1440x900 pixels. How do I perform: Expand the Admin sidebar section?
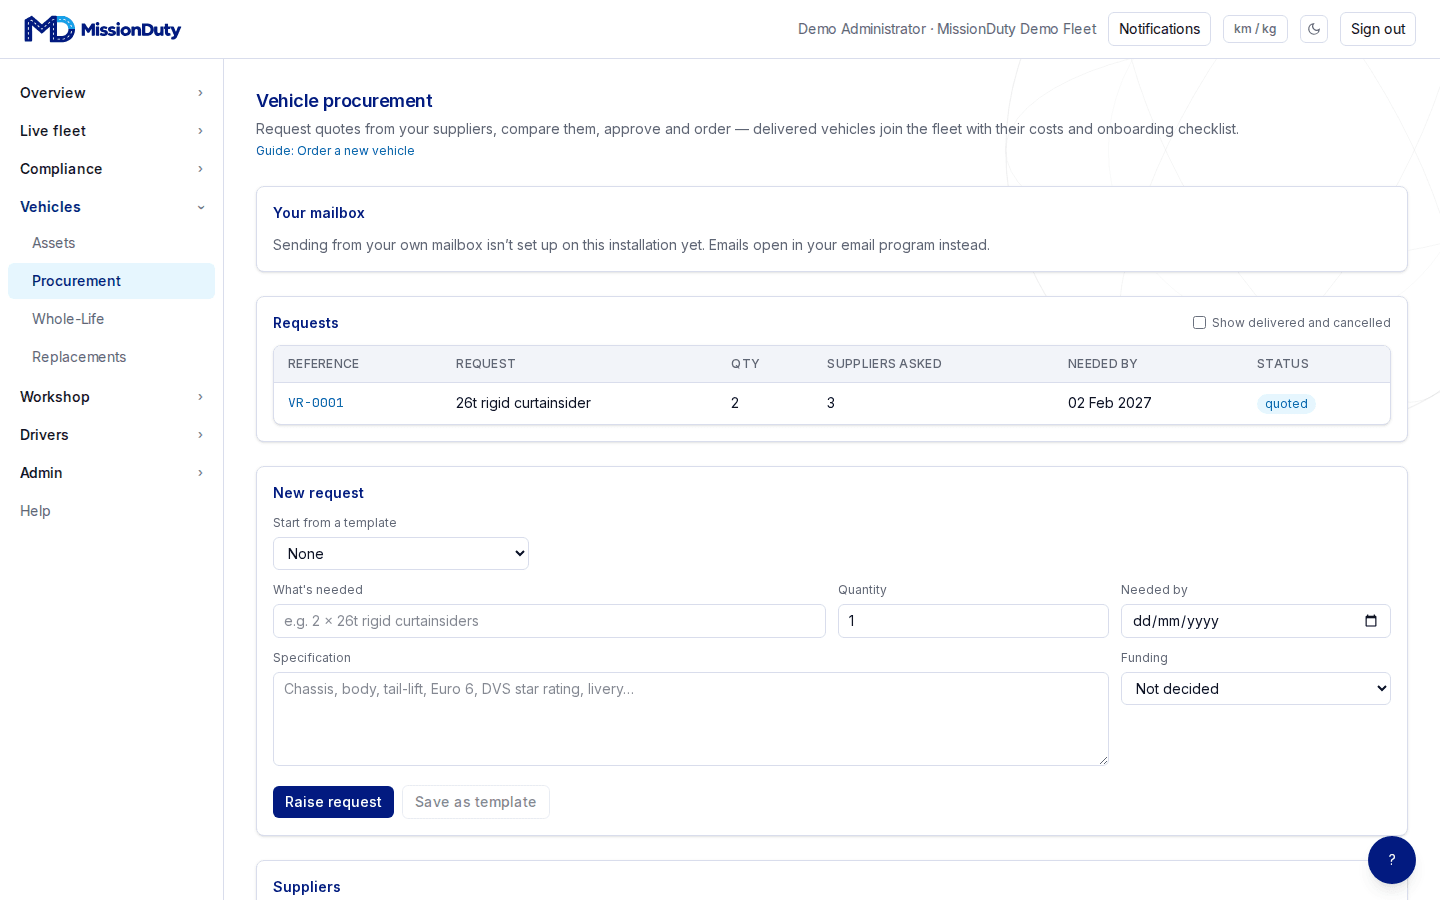pos(112,473)
